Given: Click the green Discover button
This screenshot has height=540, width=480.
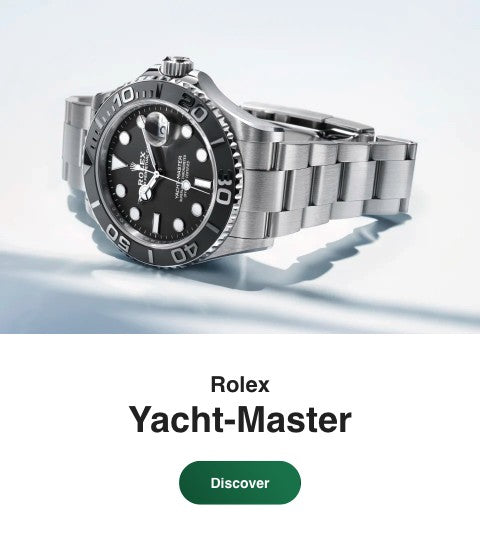Looking at the screenshot, I should pos(240,483).
